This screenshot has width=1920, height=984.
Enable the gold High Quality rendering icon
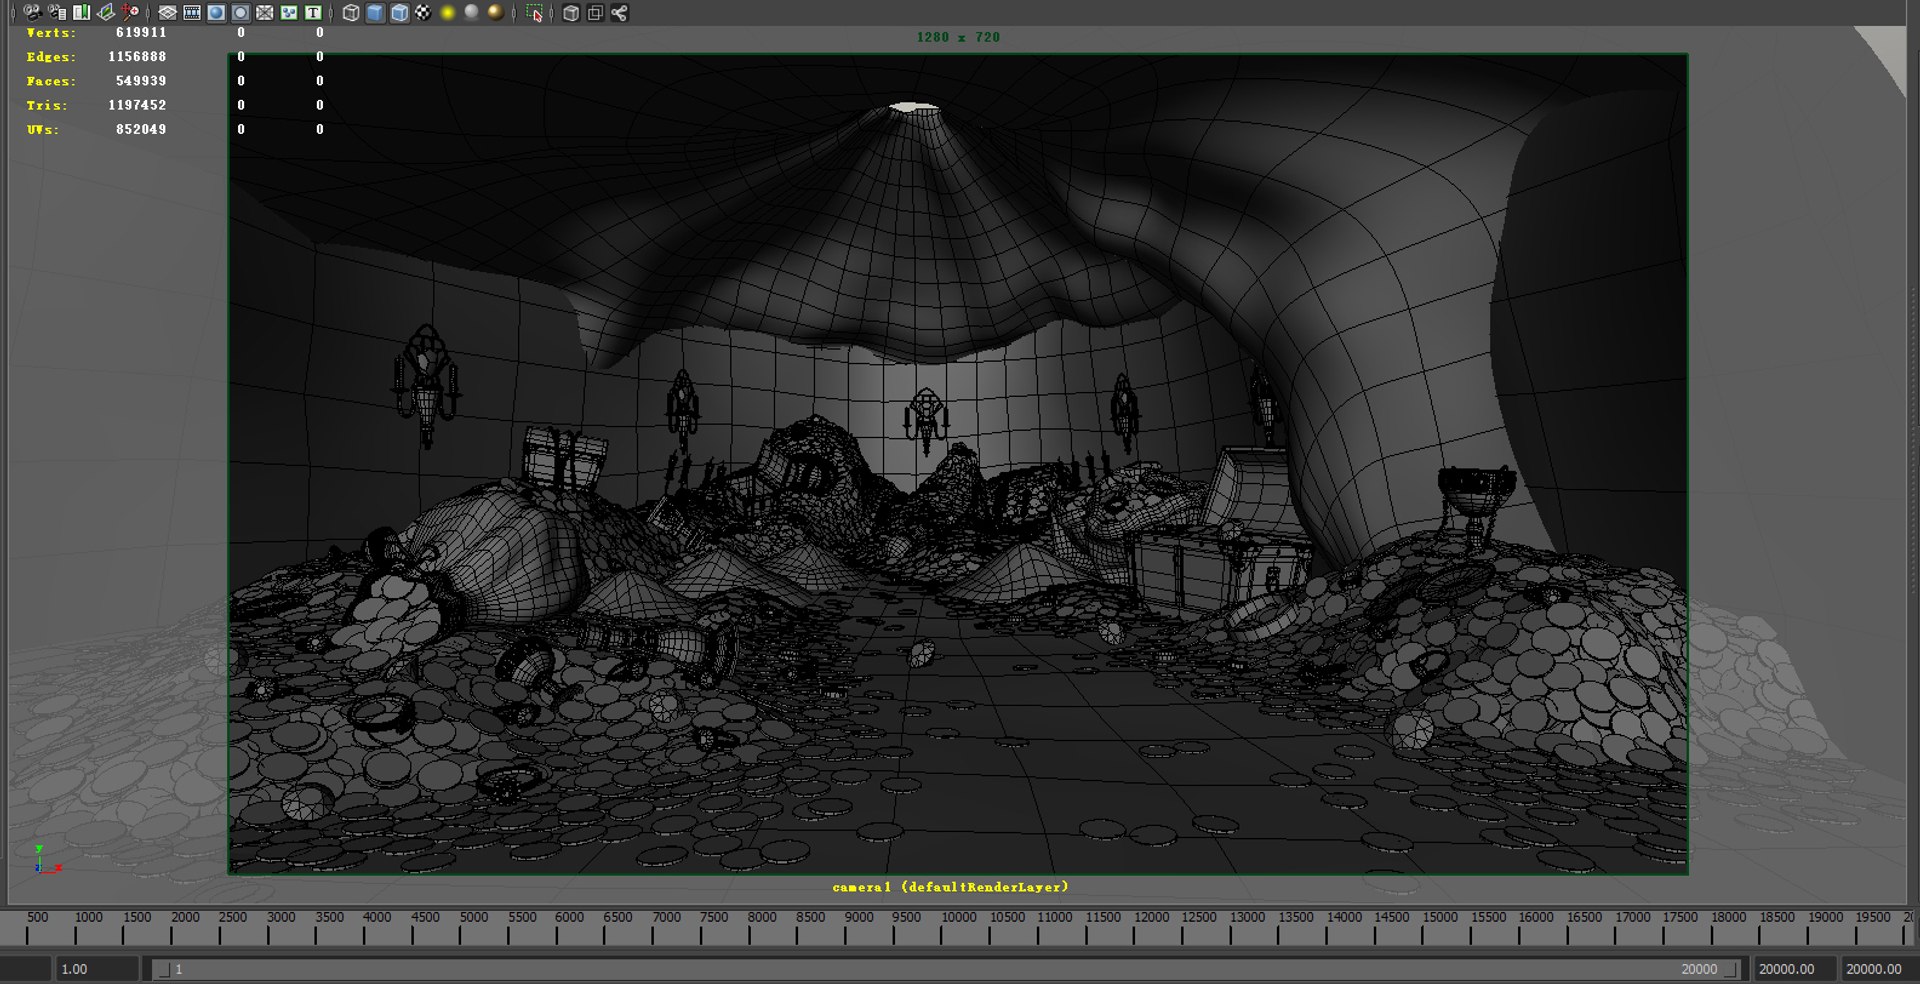(x=495, y=12)
